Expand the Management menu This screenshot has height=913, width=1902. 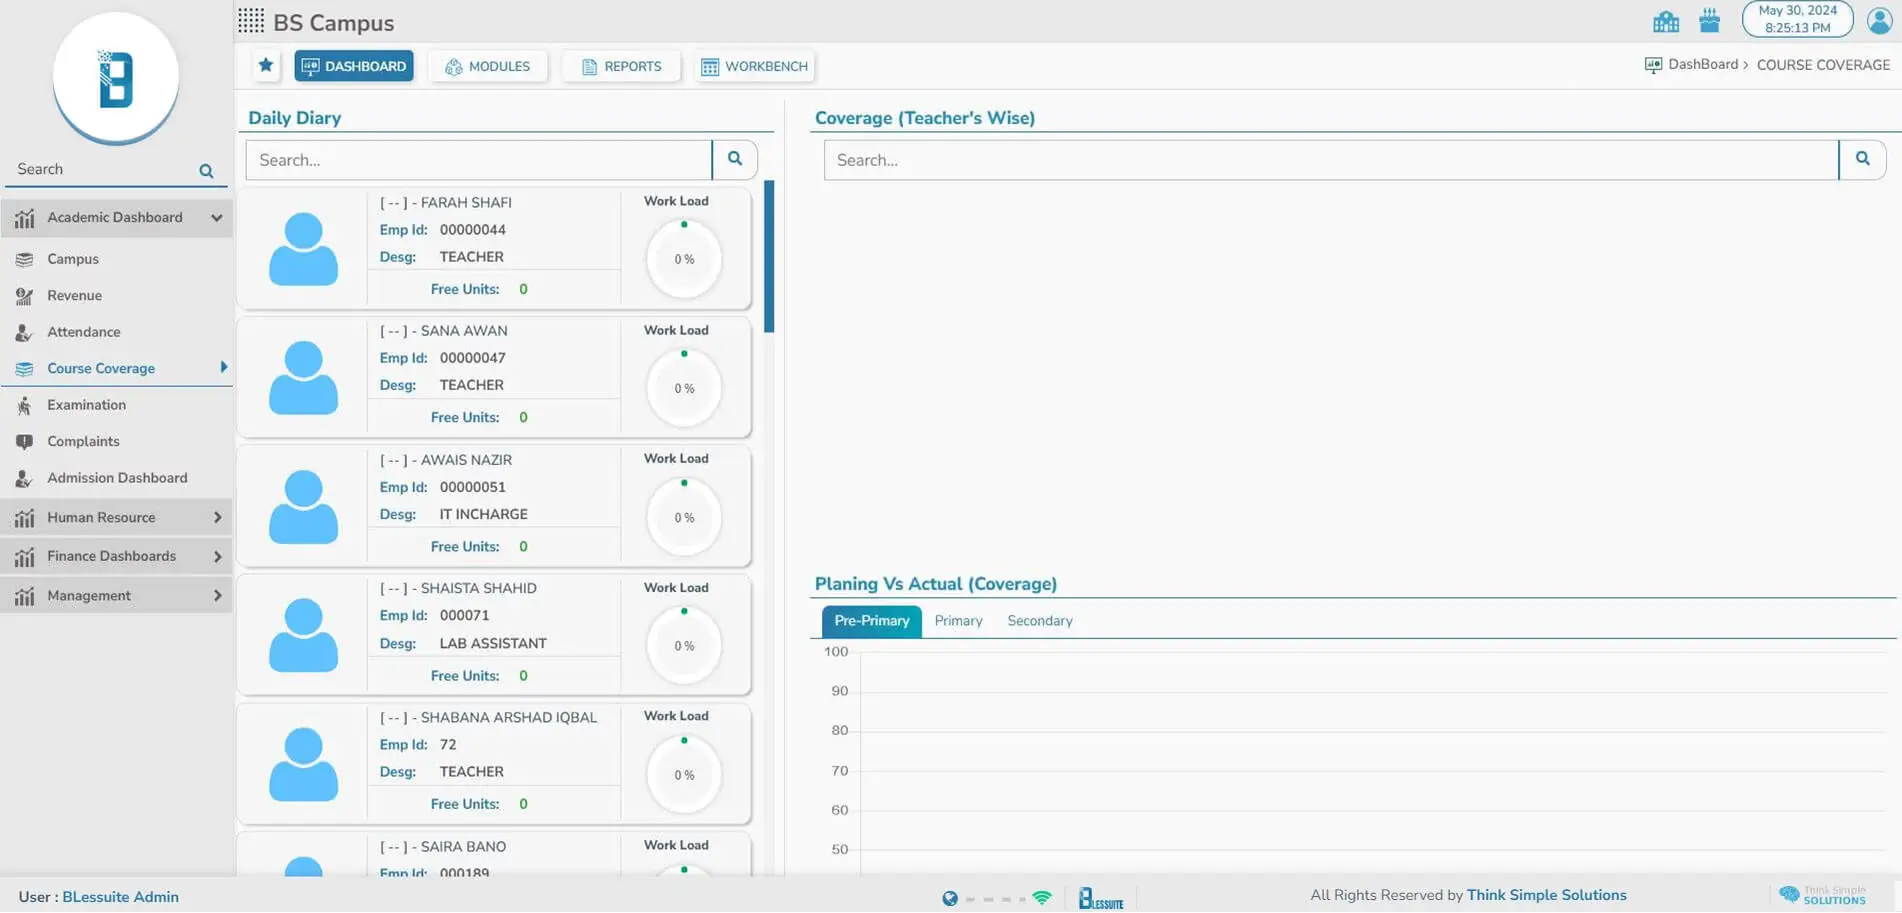[x=217, y=596]
